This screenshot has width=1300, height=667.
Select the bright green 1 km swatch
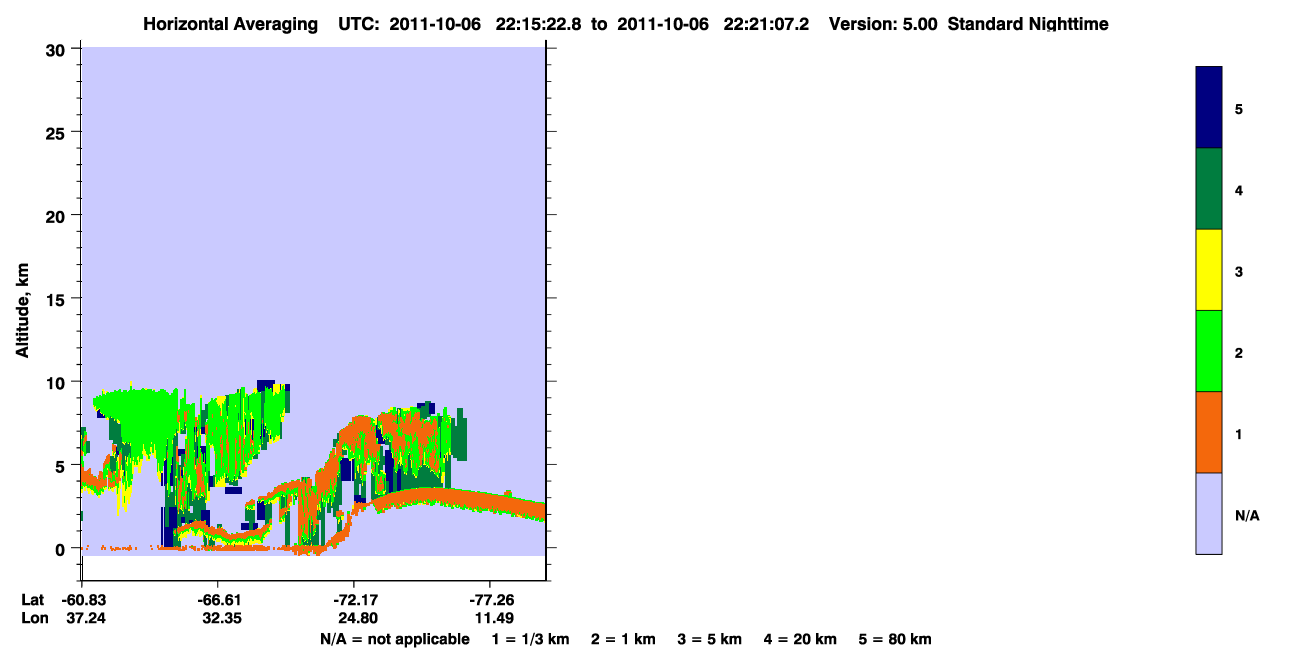(x=1209, y=351)
